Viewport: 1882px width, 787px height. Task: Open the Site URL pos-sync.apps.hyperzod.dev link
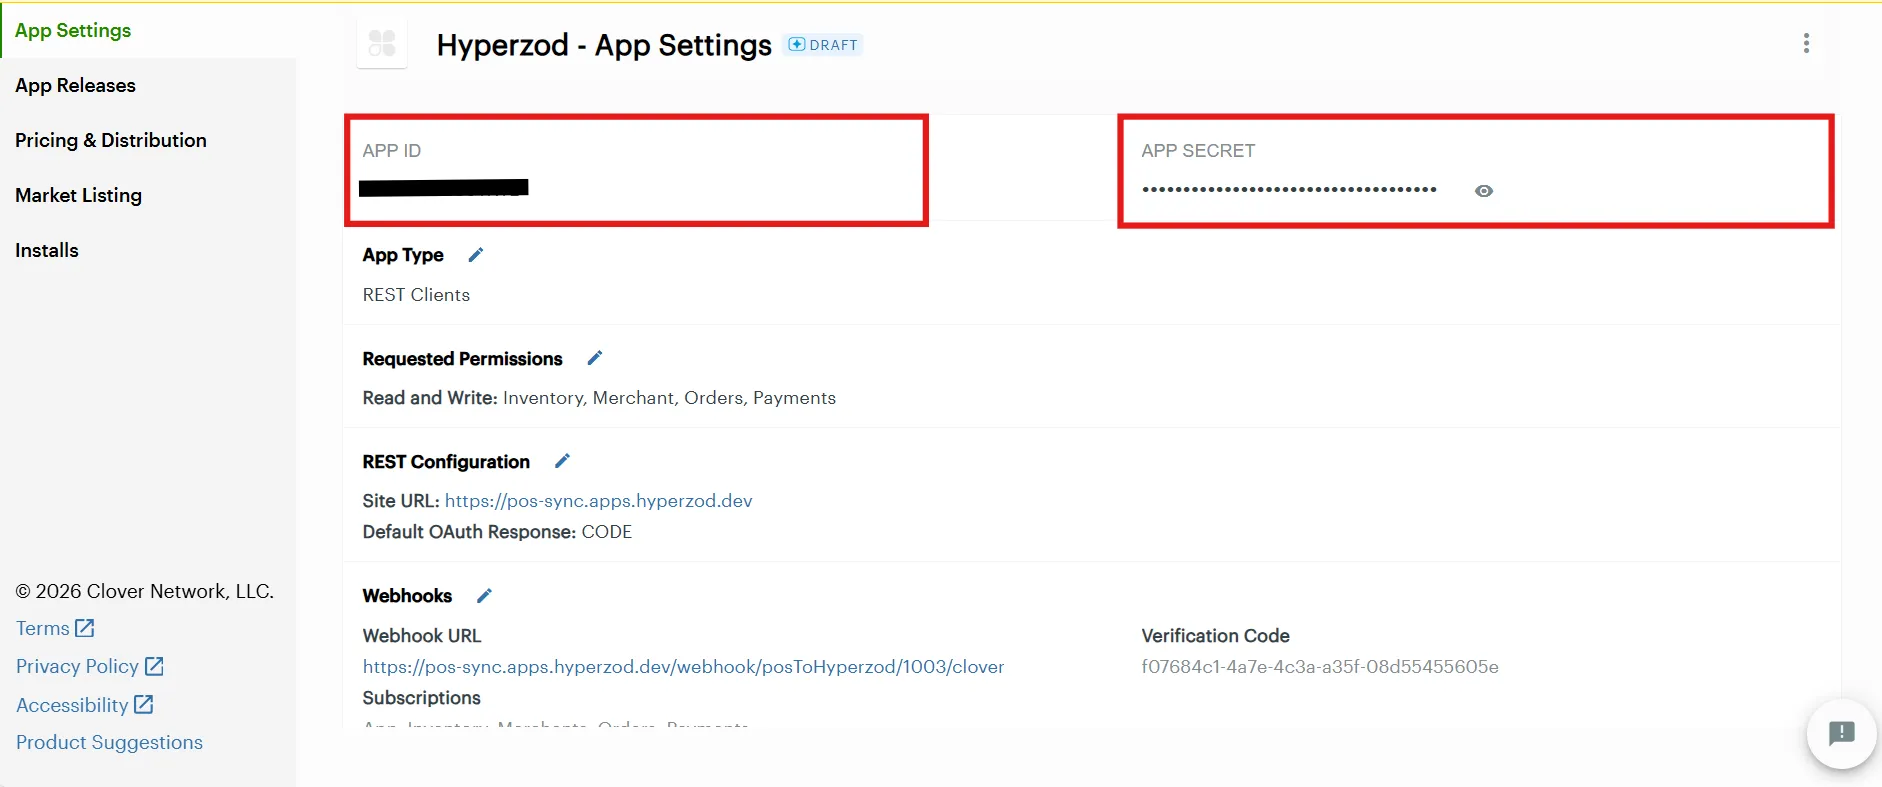(x=598, y=501)
